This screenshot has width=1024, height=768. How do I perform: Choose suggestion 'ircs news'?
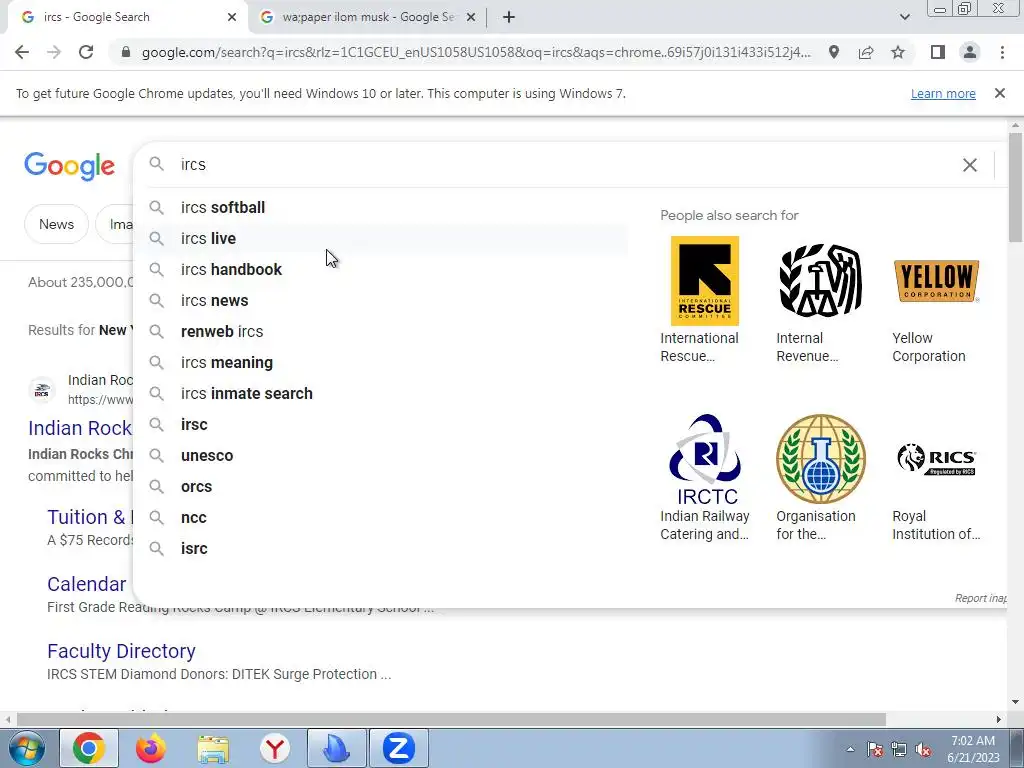coord(380,300)
